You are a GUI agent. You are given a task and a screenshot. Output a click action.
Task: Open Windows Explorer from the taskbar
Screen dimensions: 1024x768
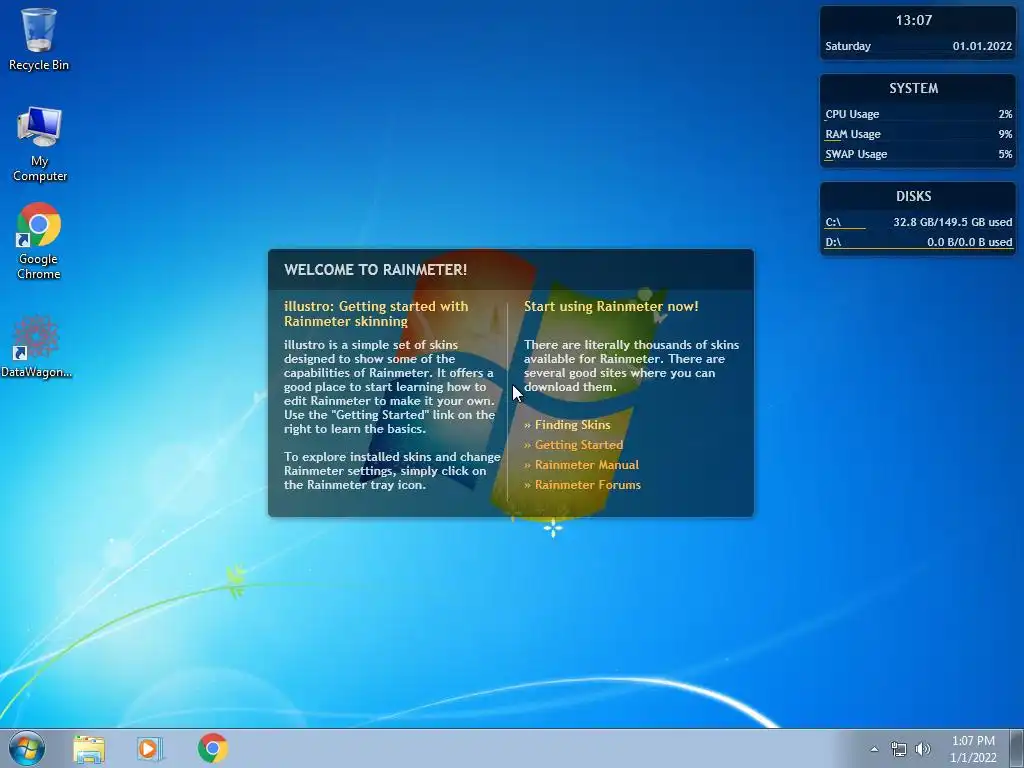point(89,748)
